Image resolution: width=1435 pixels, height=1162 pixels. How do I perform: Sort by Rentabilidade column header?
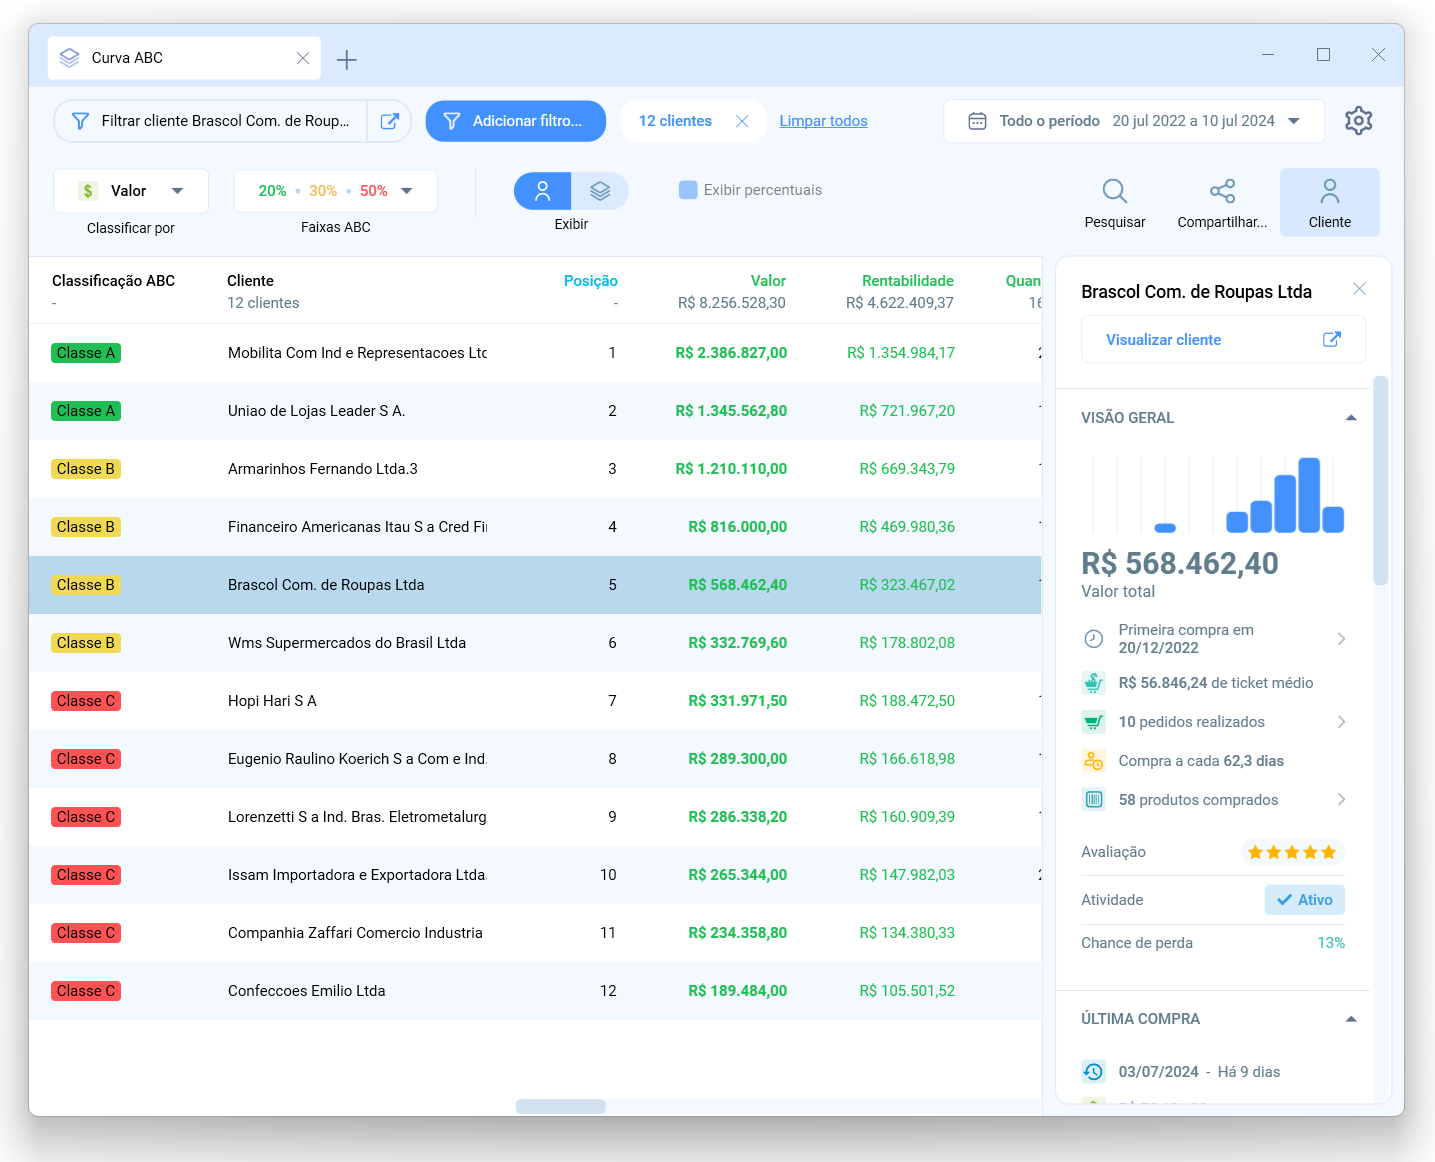point(907,281)
